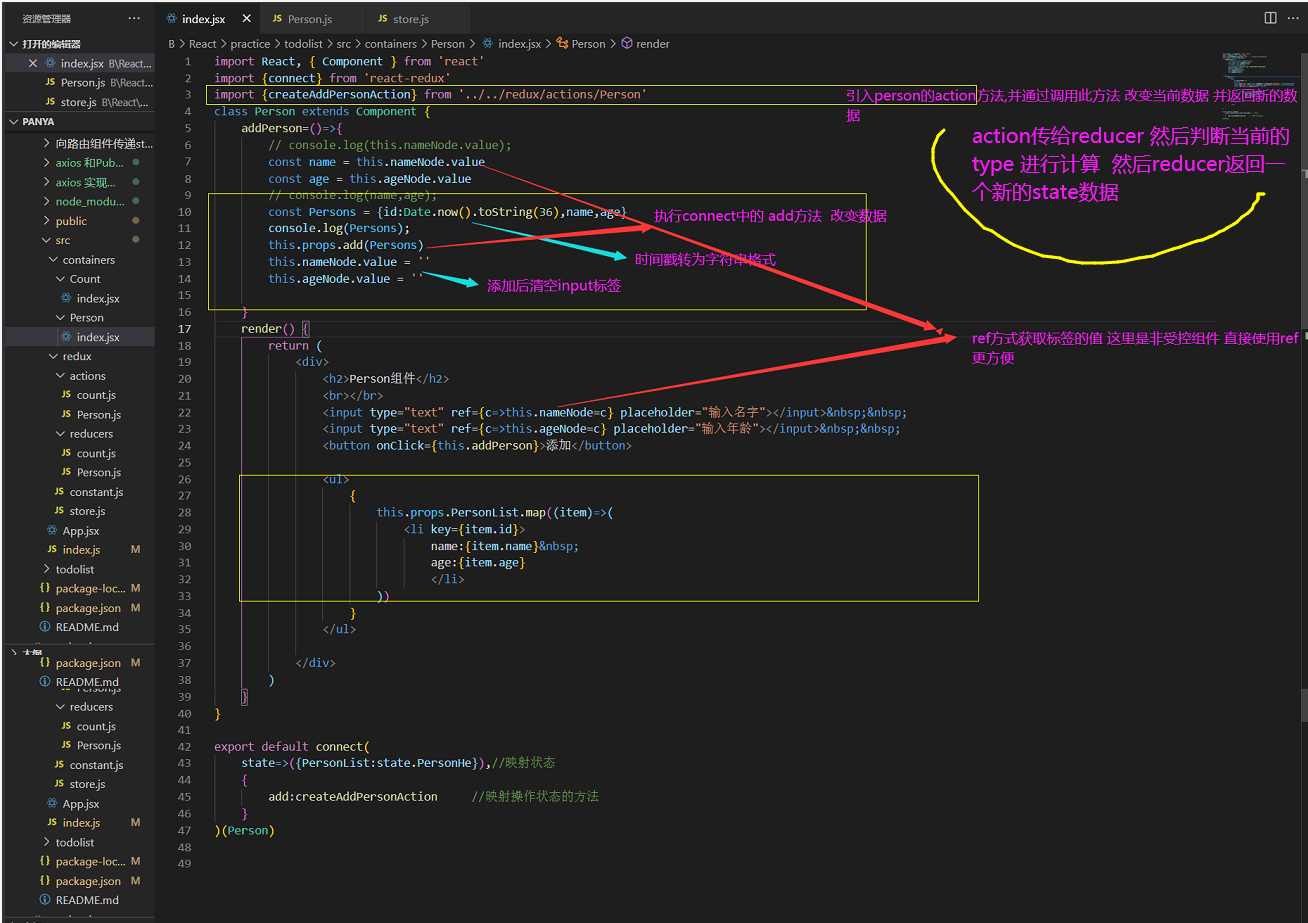This screenshot has width=1308, height=923.
Task: Select index.jsx under the Person folder
Action: 98,337
